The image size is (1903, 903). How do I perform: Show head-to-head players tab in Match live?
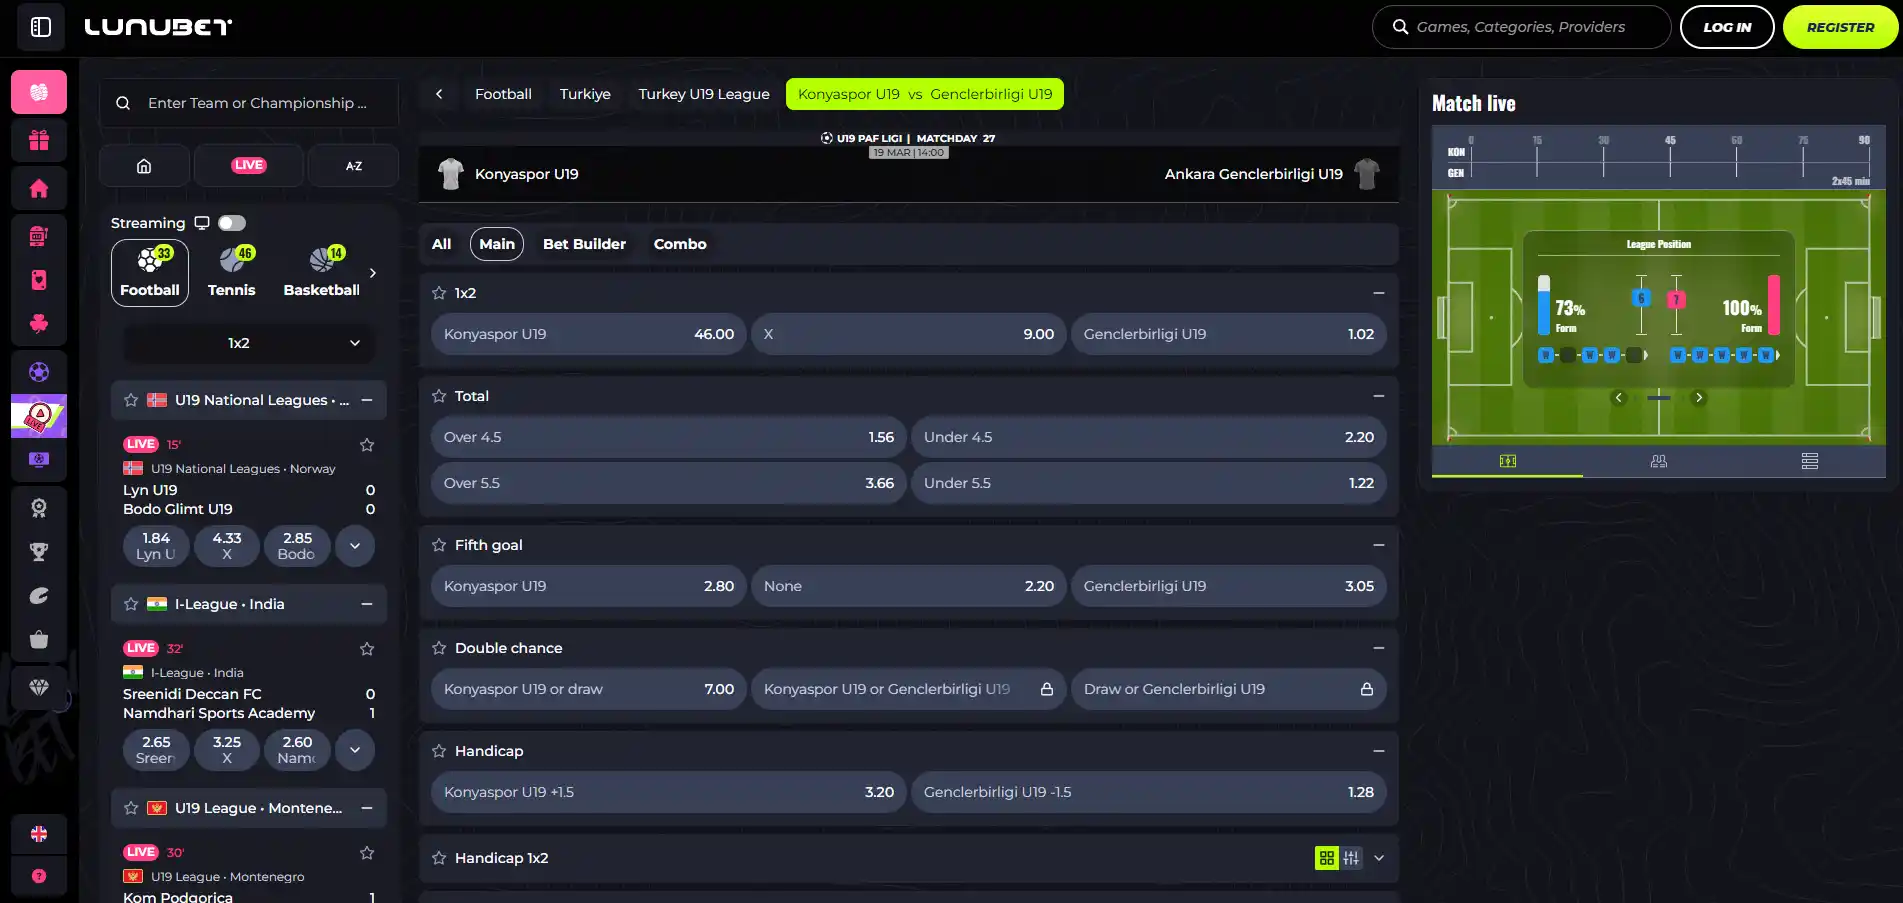click(1659, 461)
